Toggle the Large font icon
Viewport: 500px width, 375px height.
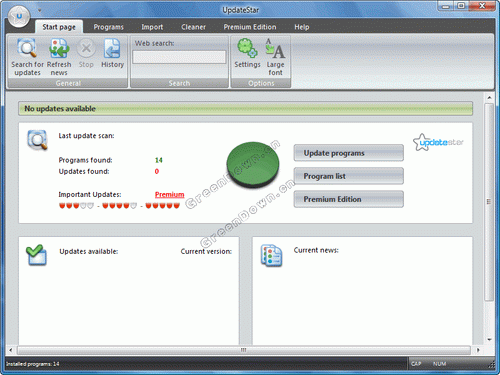coord(275,48)
